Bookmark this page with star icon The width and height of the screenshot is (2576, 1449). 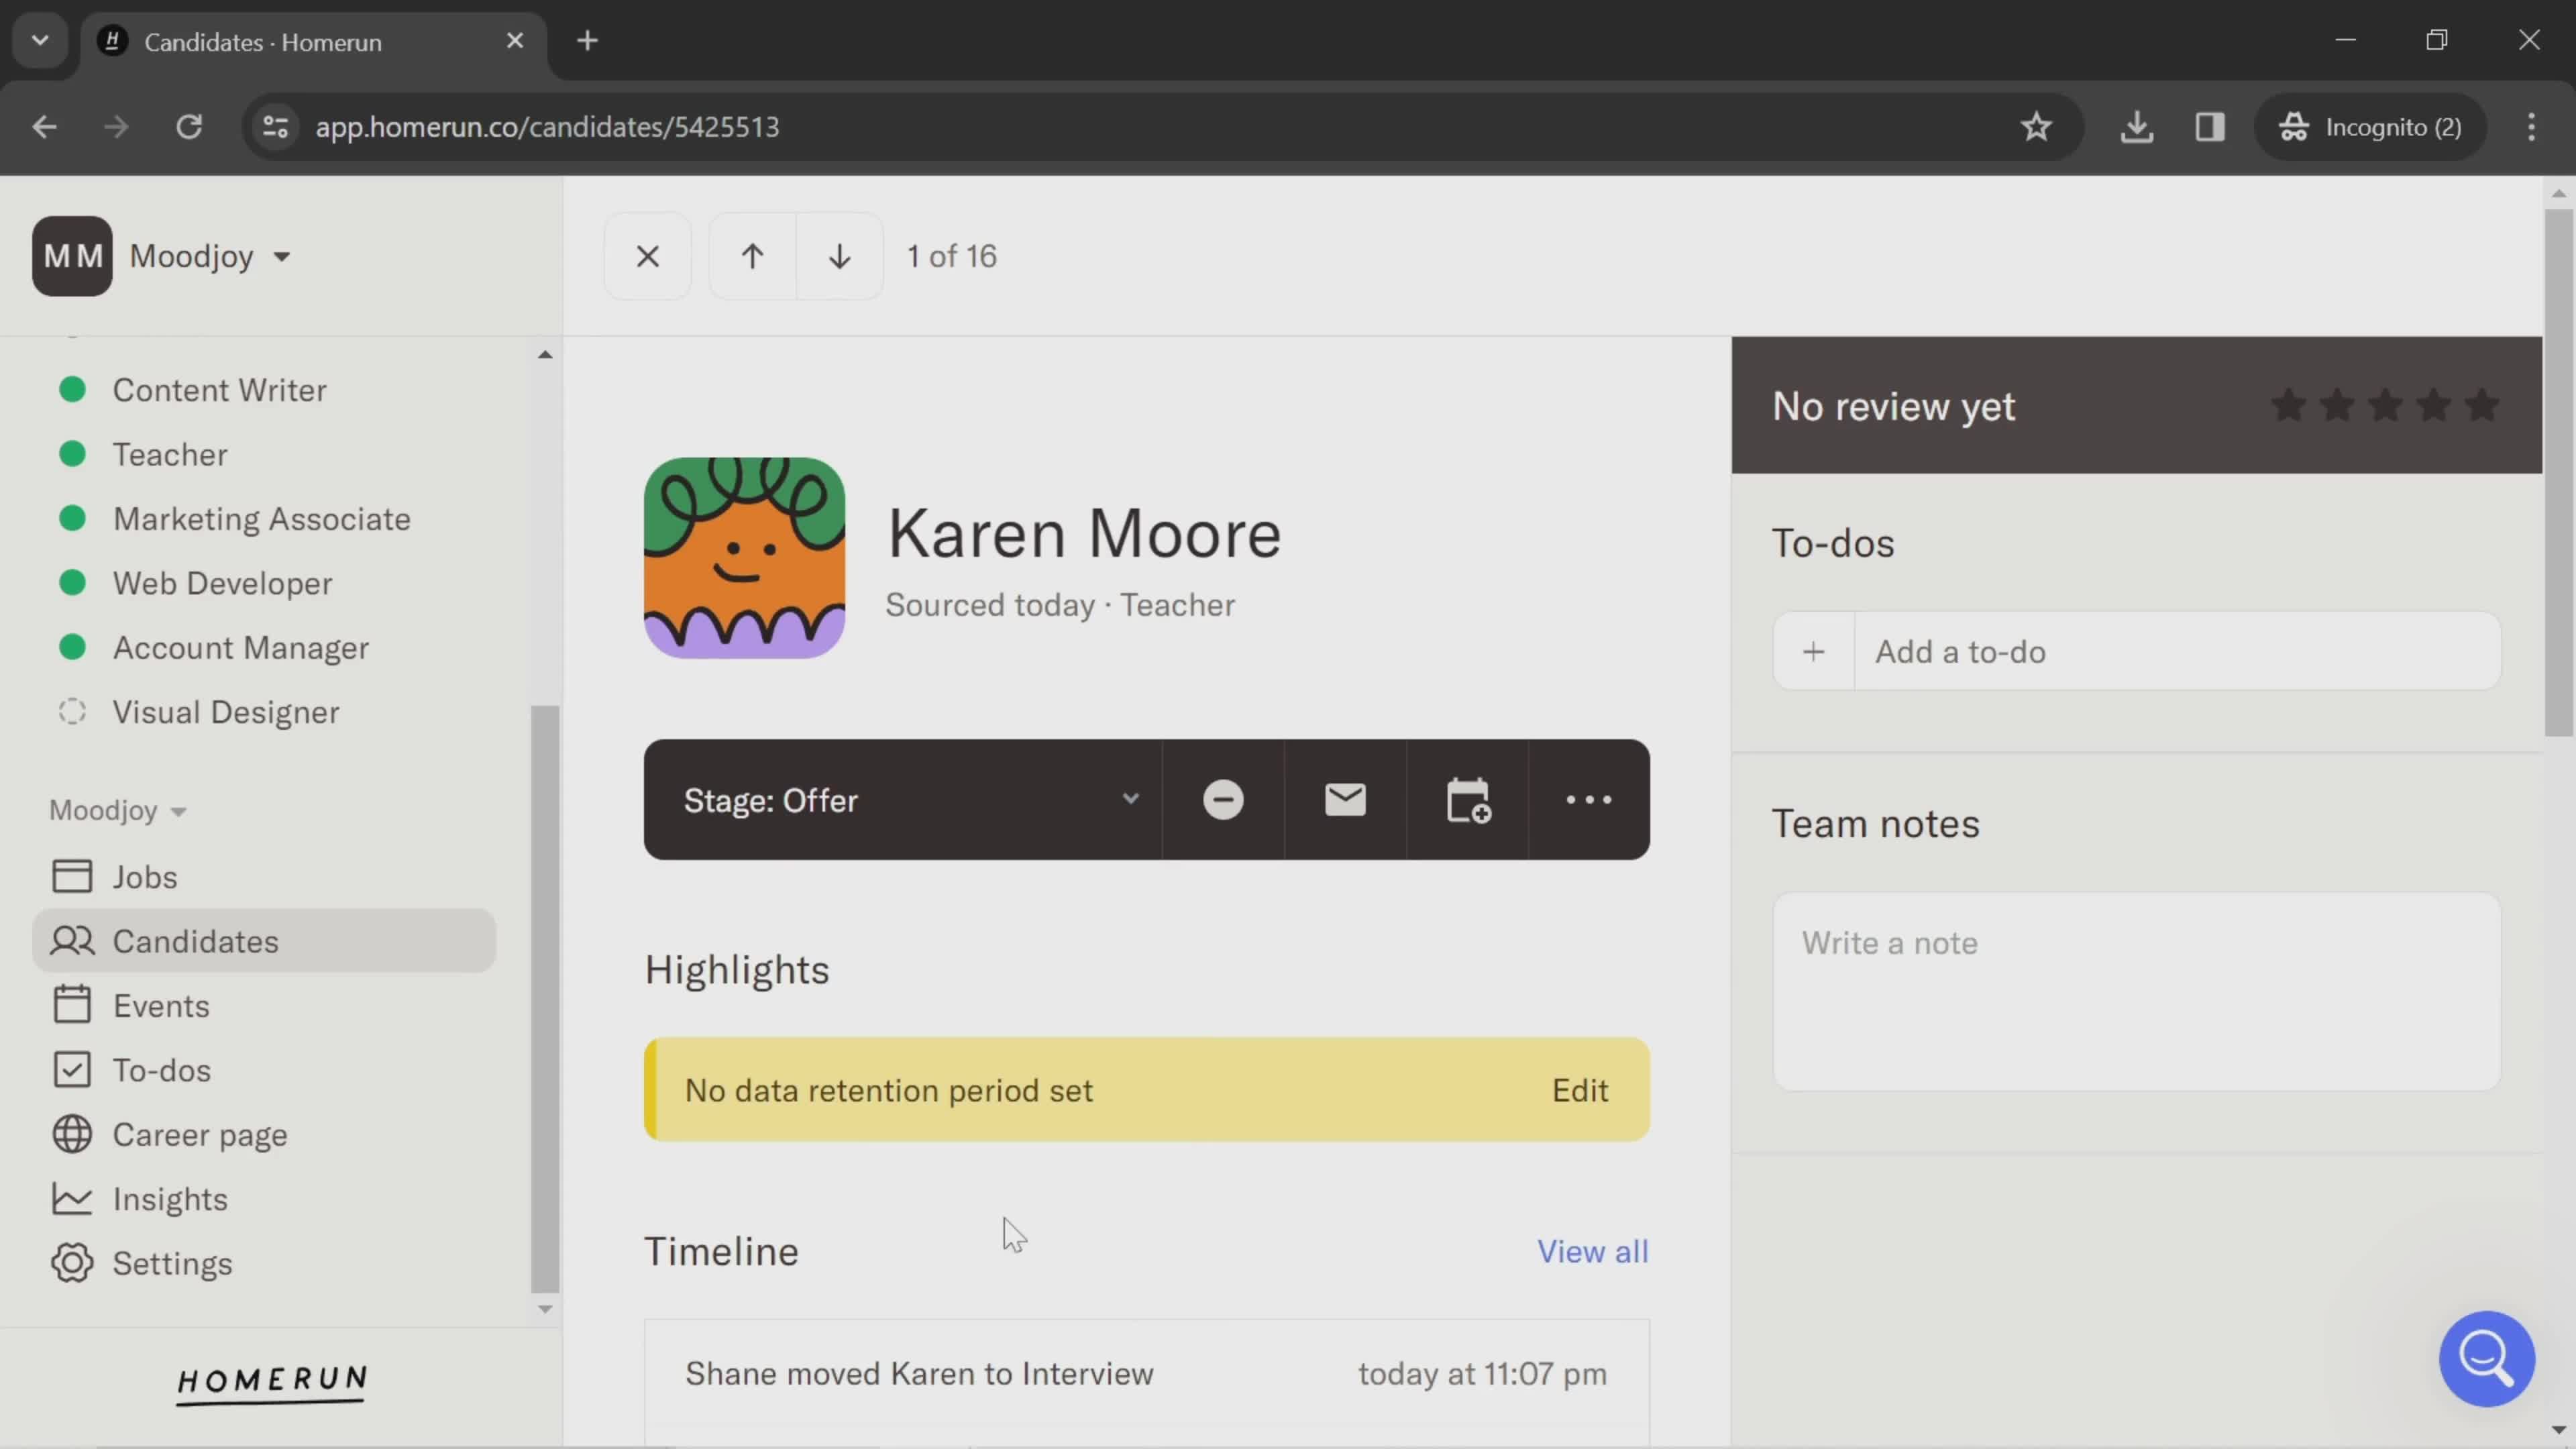[x=2036, y=127]
